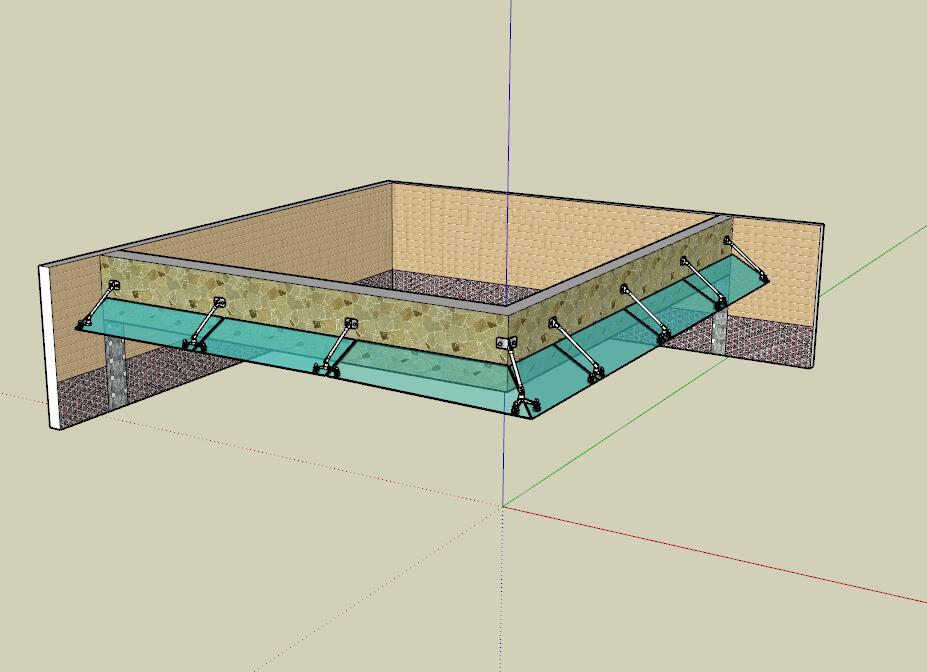Viewport: 927px width, 672px height.
Task: Click the blue vertical axis line
Action: click(x=510, y=100)
